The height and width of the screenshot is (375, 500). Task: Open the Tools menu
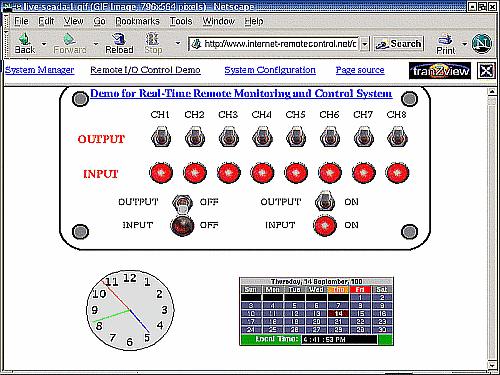pyautogui.click(x=181, y=21)
